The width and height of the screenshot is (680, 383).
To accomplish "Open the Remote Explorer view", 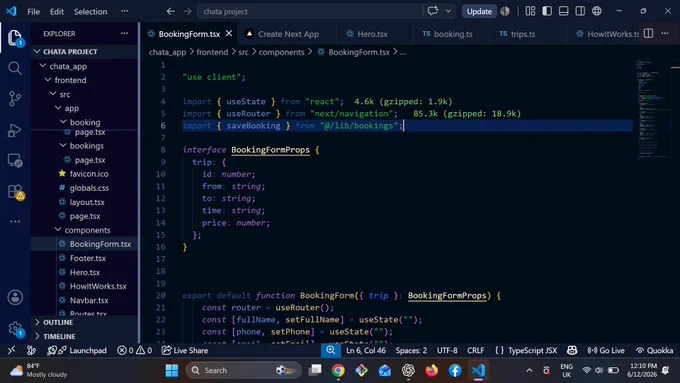I will tap(15, 160).
